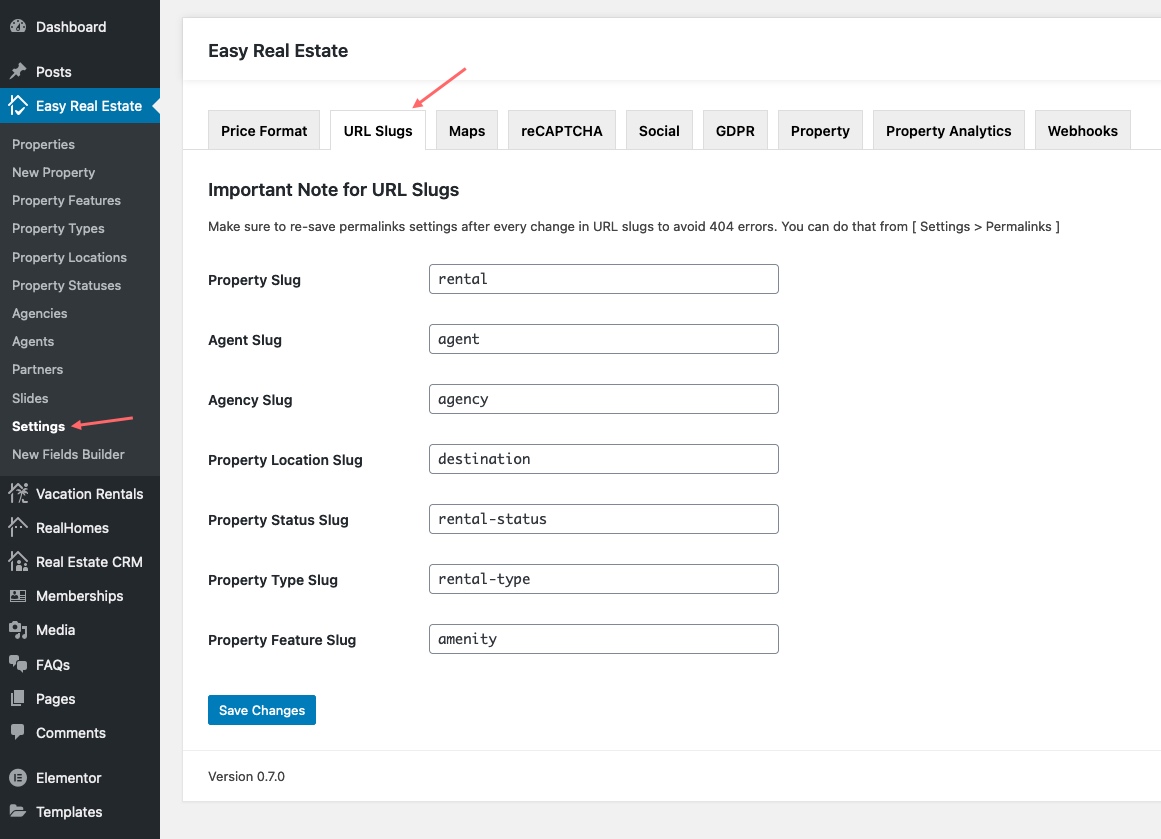This screenshot has width=1161, height=839.
Task: Switch to the reCAPTCHA tab
Action: click(561, 130)
